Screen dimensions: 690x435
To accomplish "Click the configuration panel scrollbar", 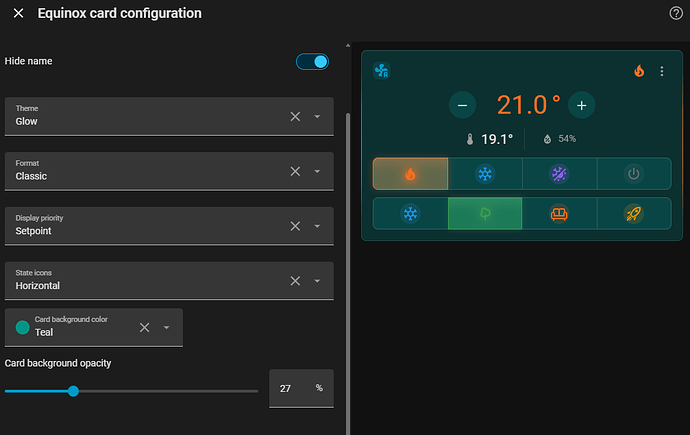I will coord(348,273).
